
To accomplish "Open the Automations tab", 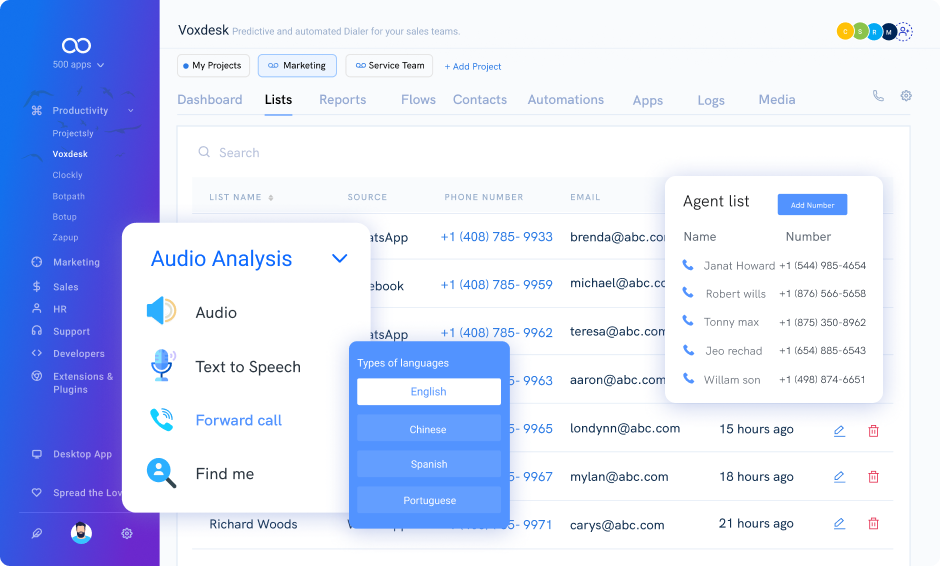I will coord(565,100).
